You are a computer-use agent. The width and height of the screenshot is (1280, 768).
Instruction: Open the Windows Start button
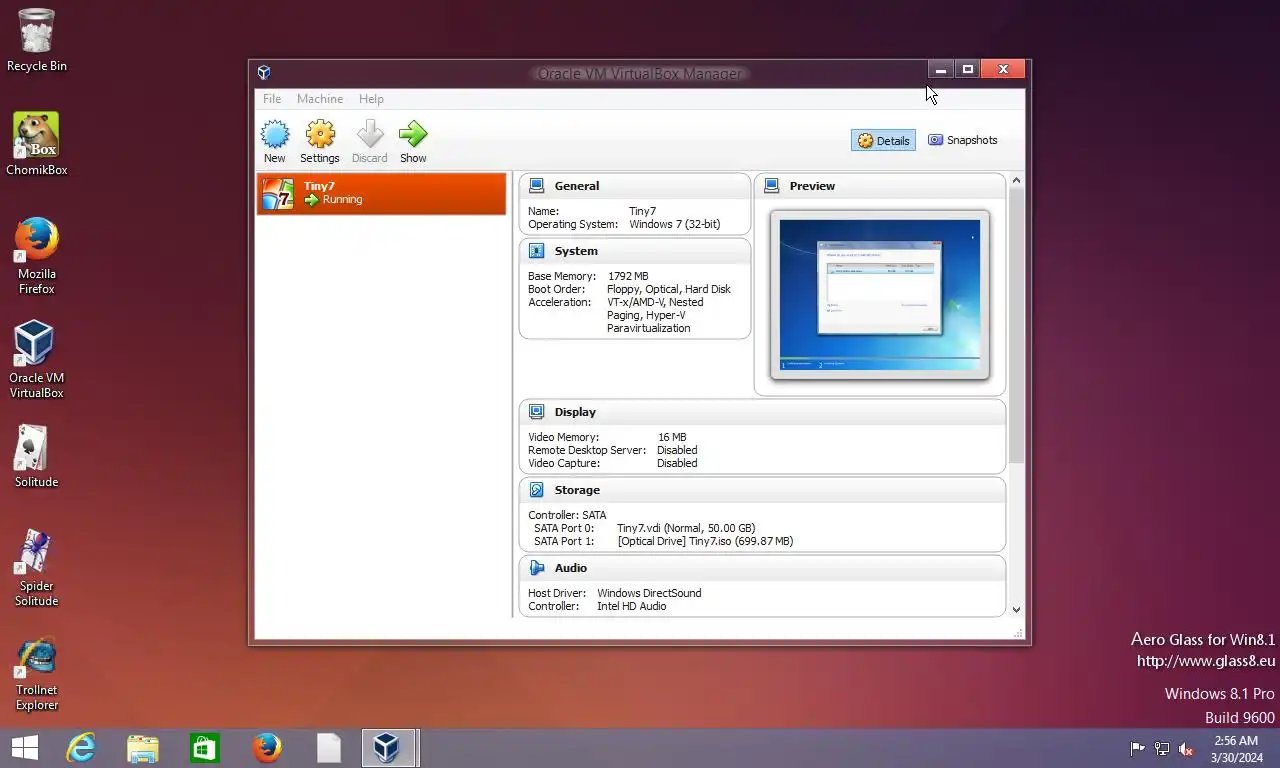(x=25, y=748)
